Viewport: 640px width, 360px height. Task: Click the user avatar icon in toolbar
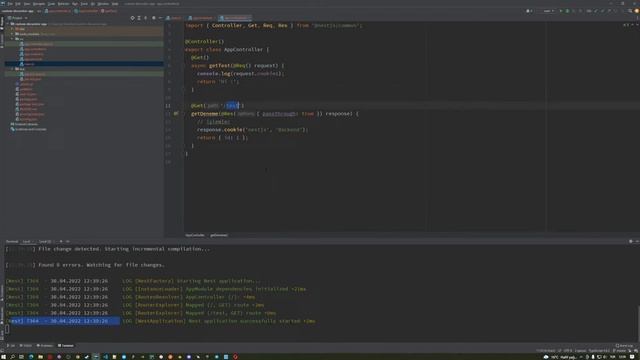(529, 11)
